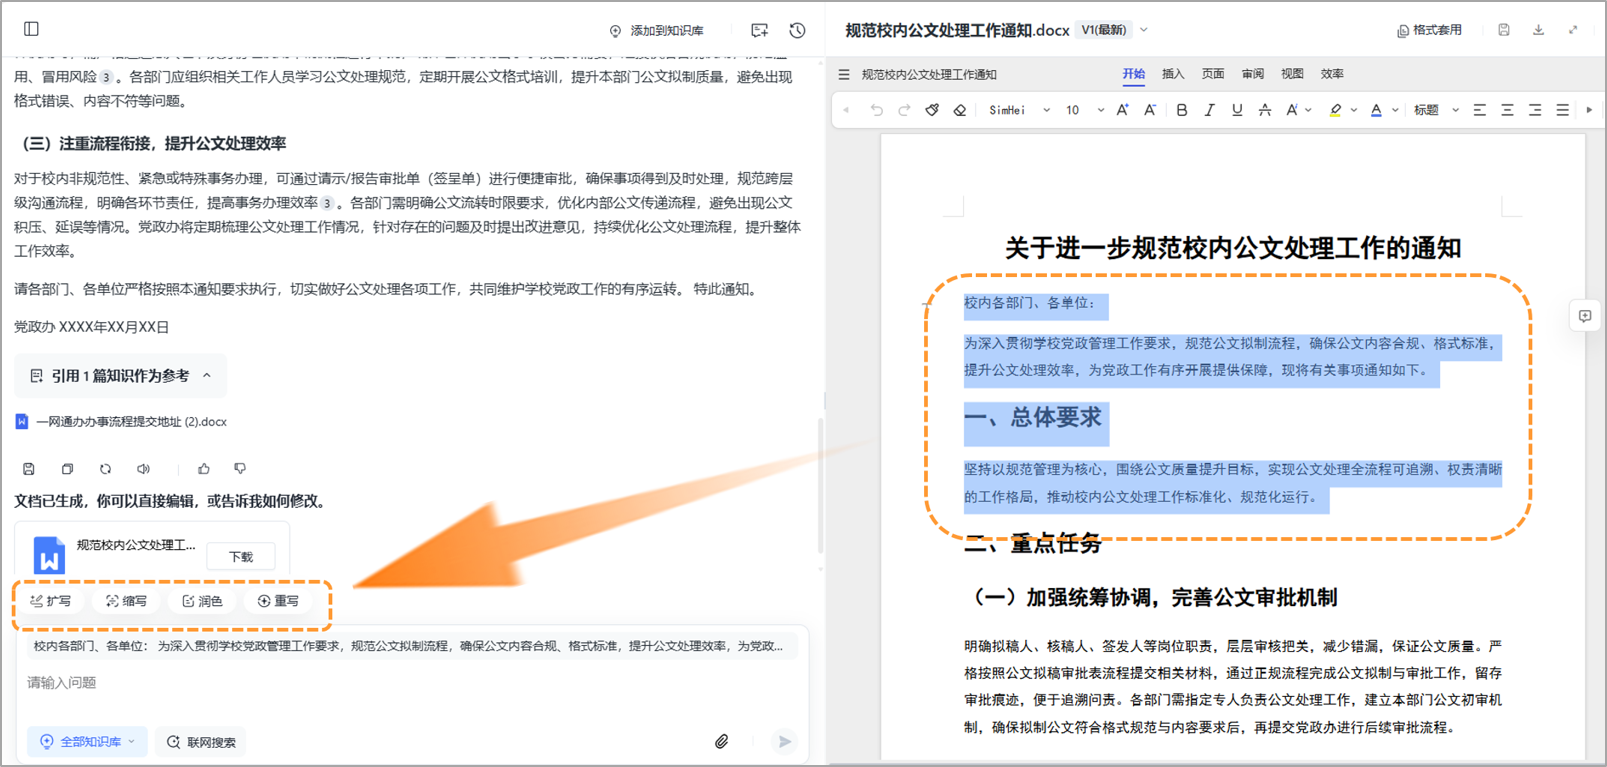
Task: Open the SimHei font family dropdown
Action: [1019, 110]
